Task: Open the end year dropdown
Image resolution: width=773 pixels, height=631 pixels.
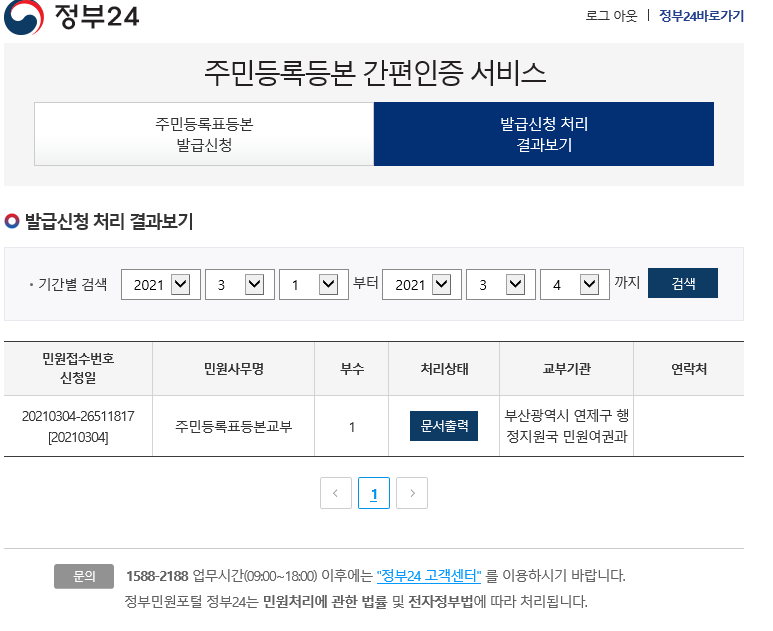Action: click(422, 284)
